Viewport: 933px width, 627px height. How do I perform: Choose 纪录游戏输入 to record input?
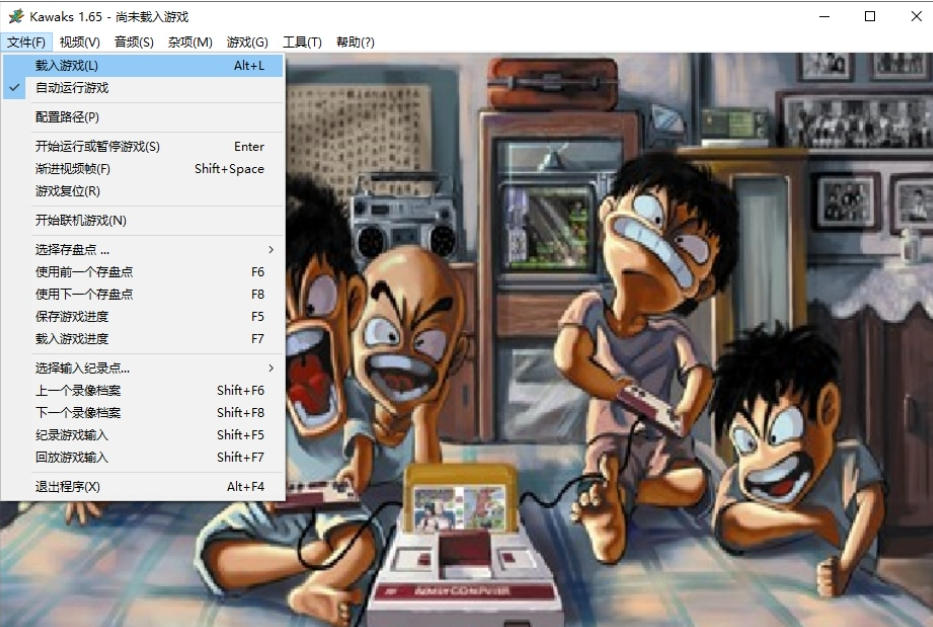tap(143, 435)
